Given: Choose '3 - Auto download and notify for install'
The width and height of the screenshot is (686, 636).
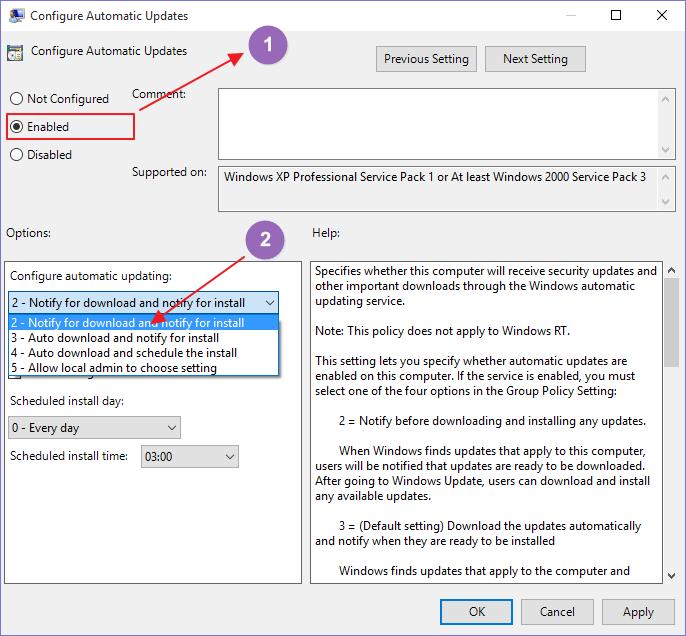Looking at the screenshot, I should (x=143, y=338).
